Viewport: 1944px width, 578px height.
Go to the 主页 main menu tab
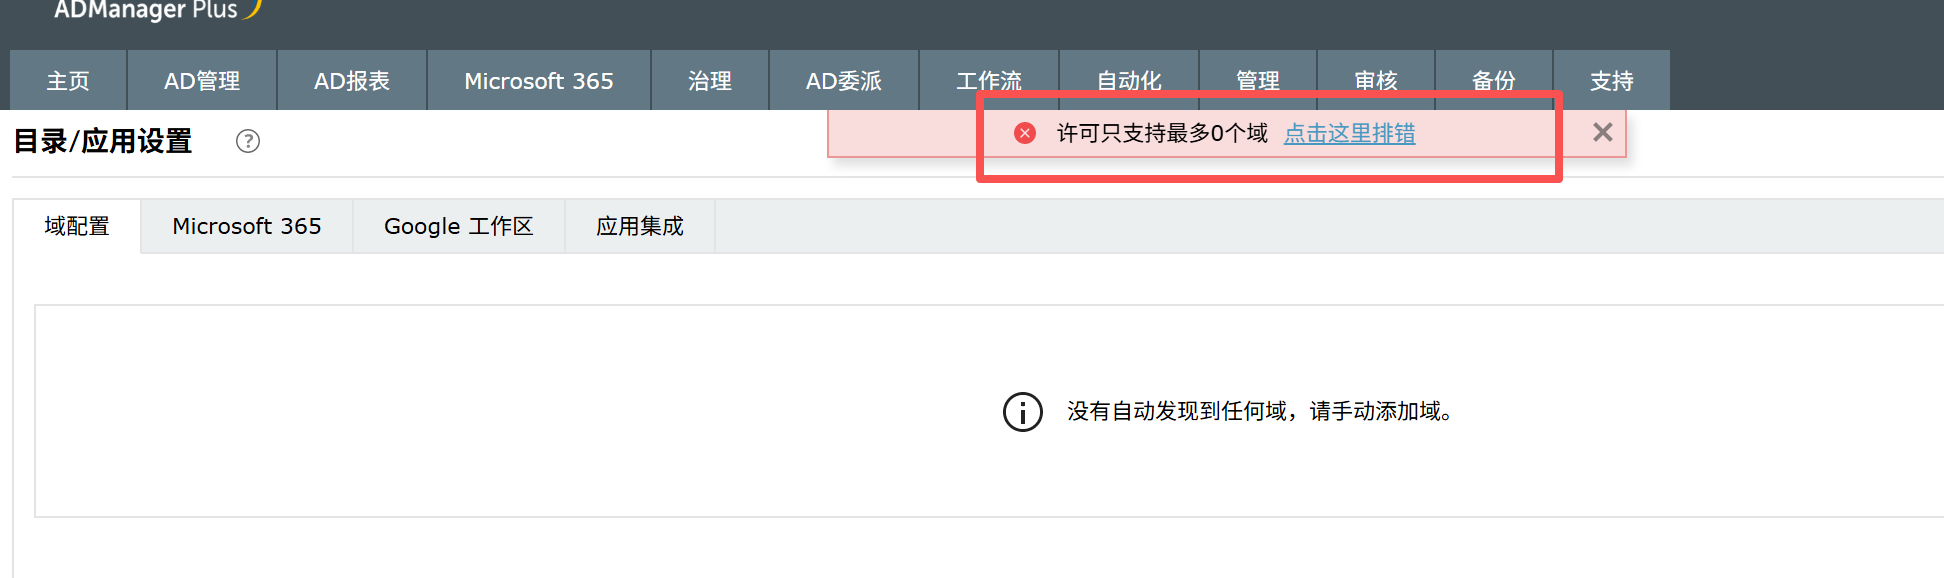[x=68, y=81]
